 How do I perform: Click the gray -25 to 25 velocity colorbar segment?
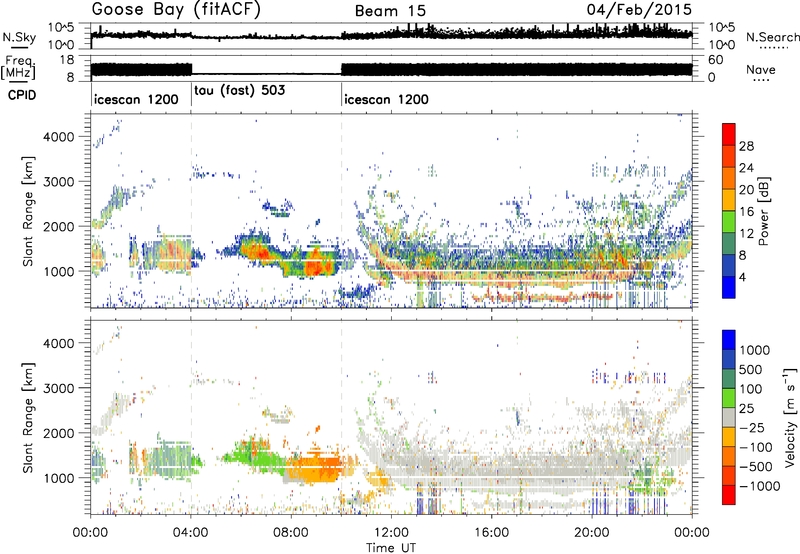[729, 417]
